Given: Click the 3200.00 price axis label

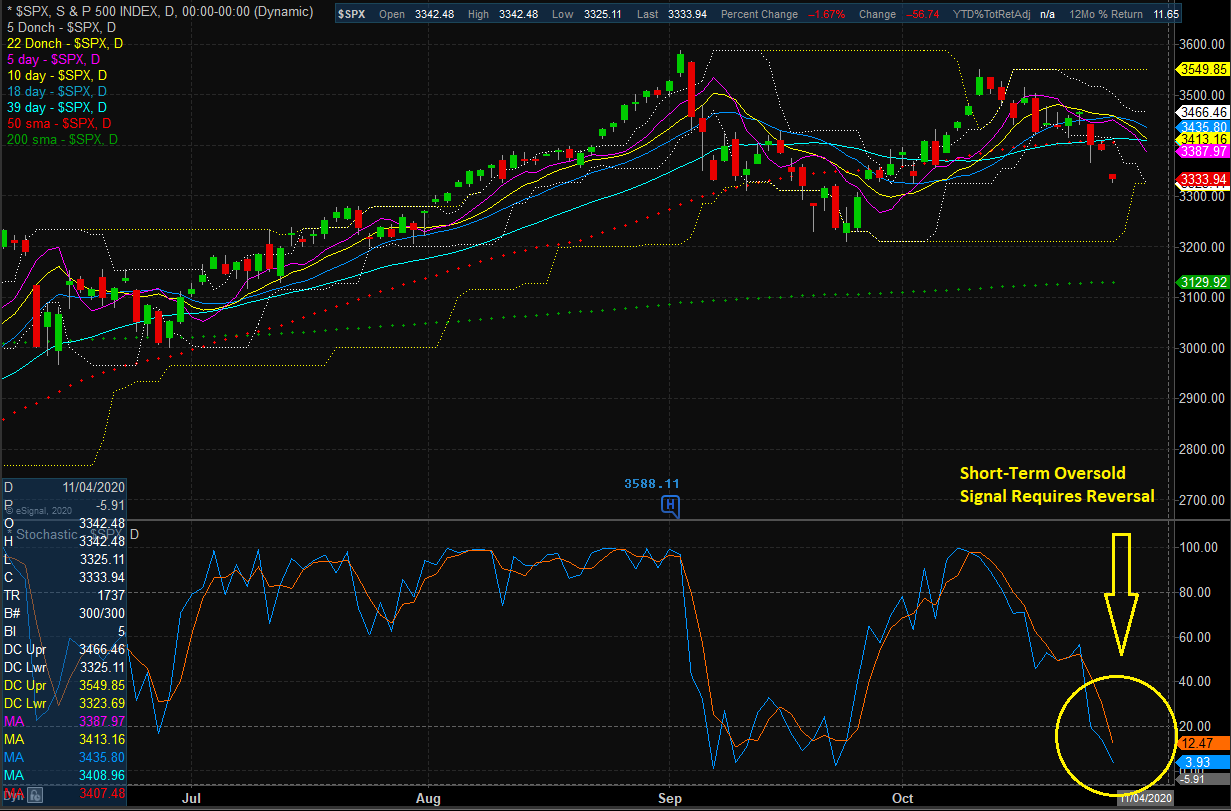Looking at the screenshot, I should (1203, 247).
